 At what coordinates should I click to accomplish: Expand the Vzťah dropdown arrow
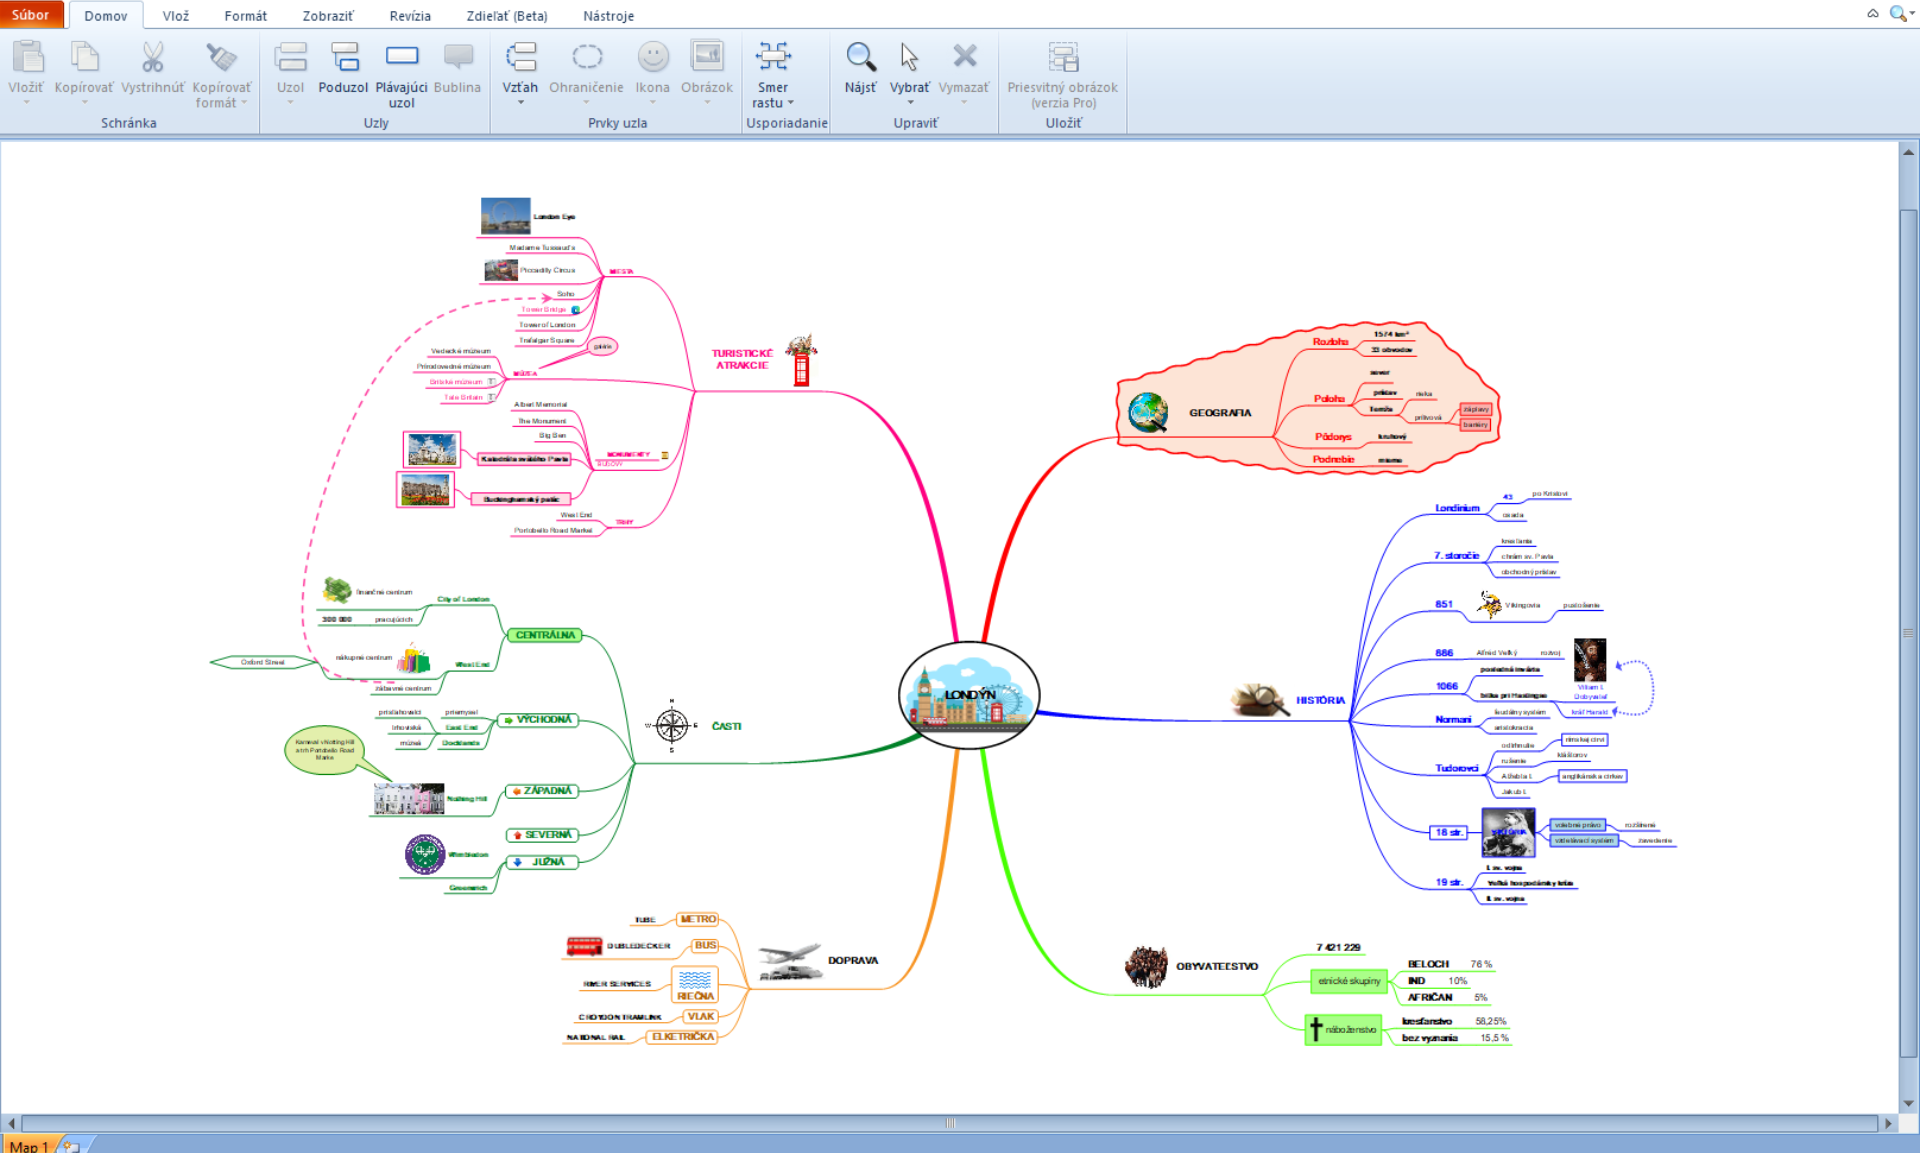pyautogui.click(x=520, y=103)
